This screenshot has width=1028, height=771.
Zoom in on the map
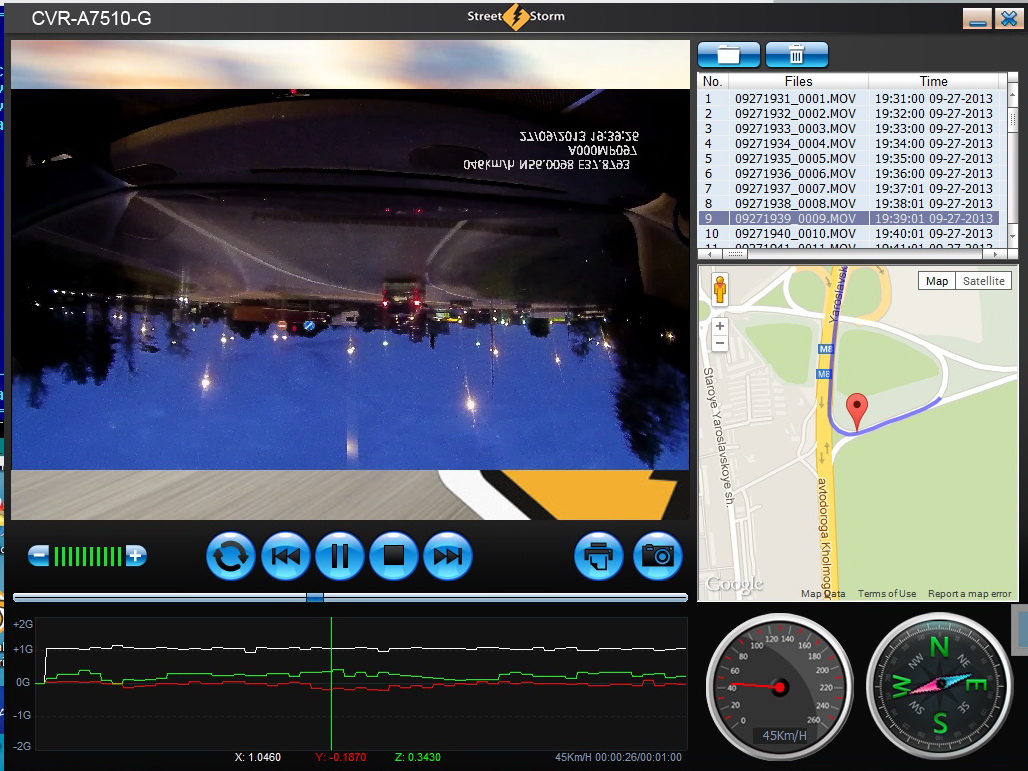tap(719, 326)
